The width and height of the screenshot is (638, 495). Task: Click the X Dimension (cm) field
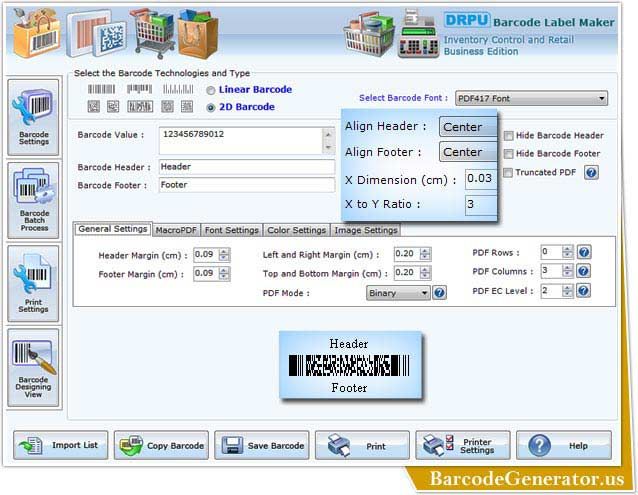pyautogui.click(x=481, y=179)
